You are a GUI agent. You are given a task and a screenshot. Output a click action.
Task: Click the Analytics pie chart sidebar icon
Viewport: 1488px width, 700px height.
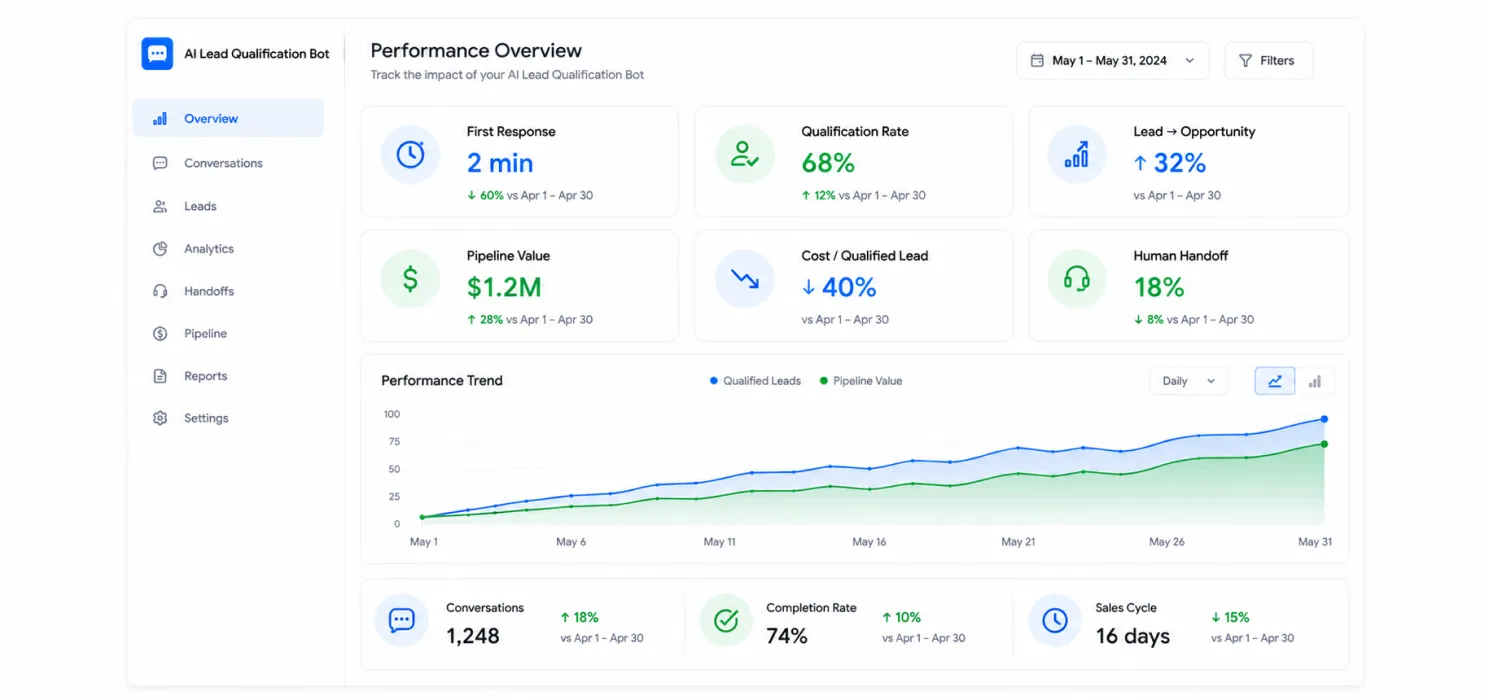coord(160,249)
